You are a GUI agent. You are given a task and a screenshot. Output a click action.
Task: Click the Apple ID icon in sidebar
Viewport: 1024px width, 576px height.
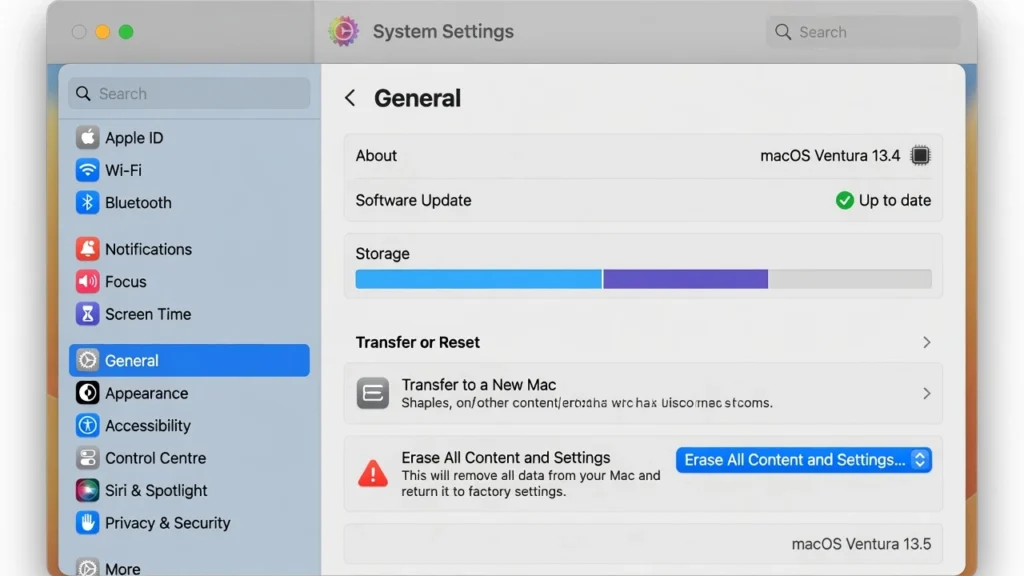click(x=88, y=138)
